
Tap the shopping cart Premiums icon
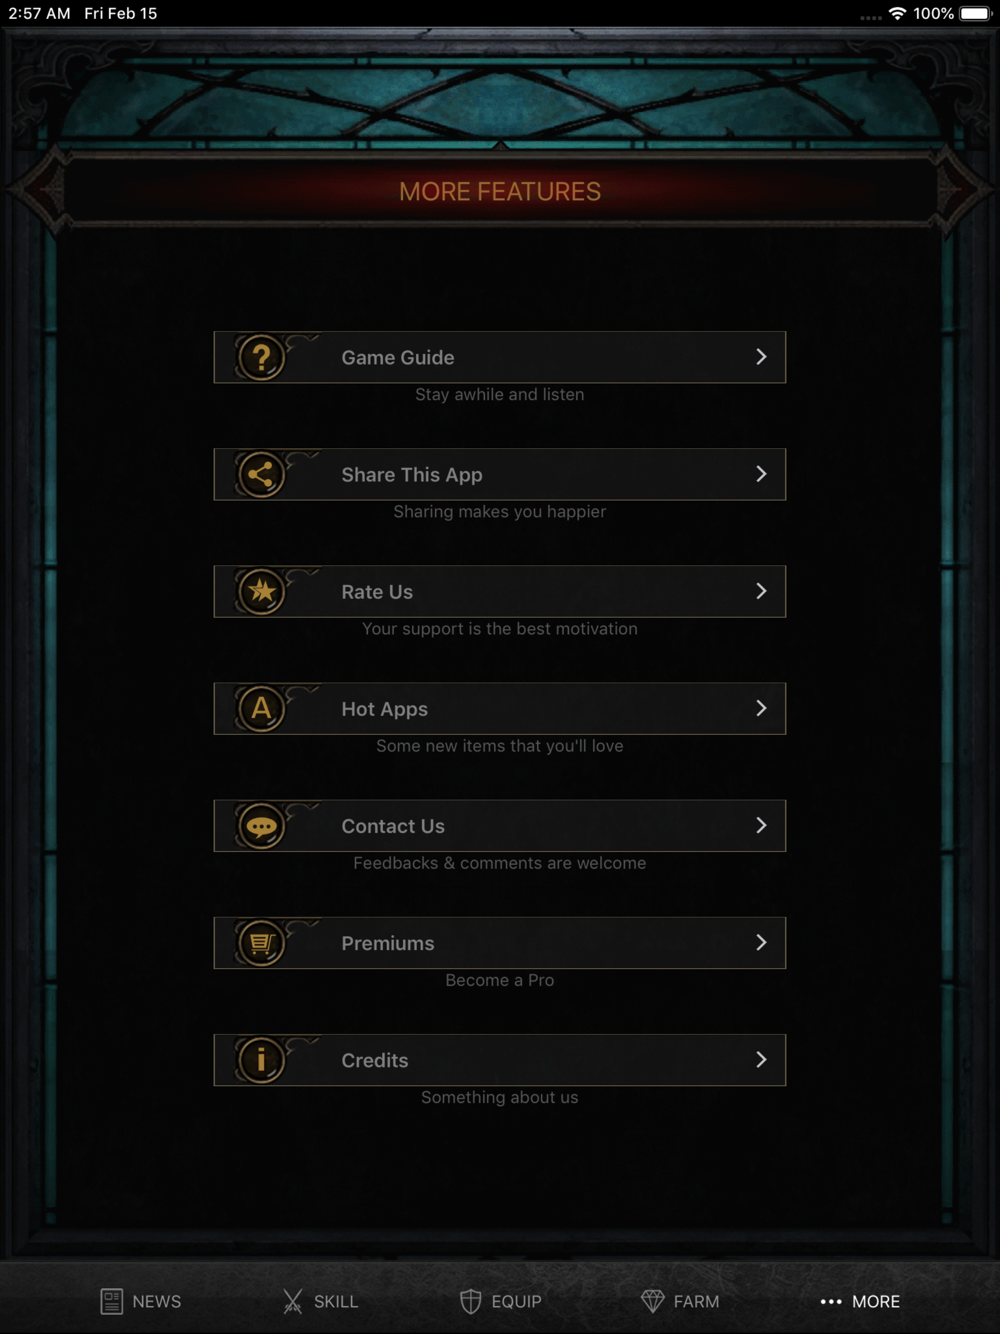tap(261, 943)
